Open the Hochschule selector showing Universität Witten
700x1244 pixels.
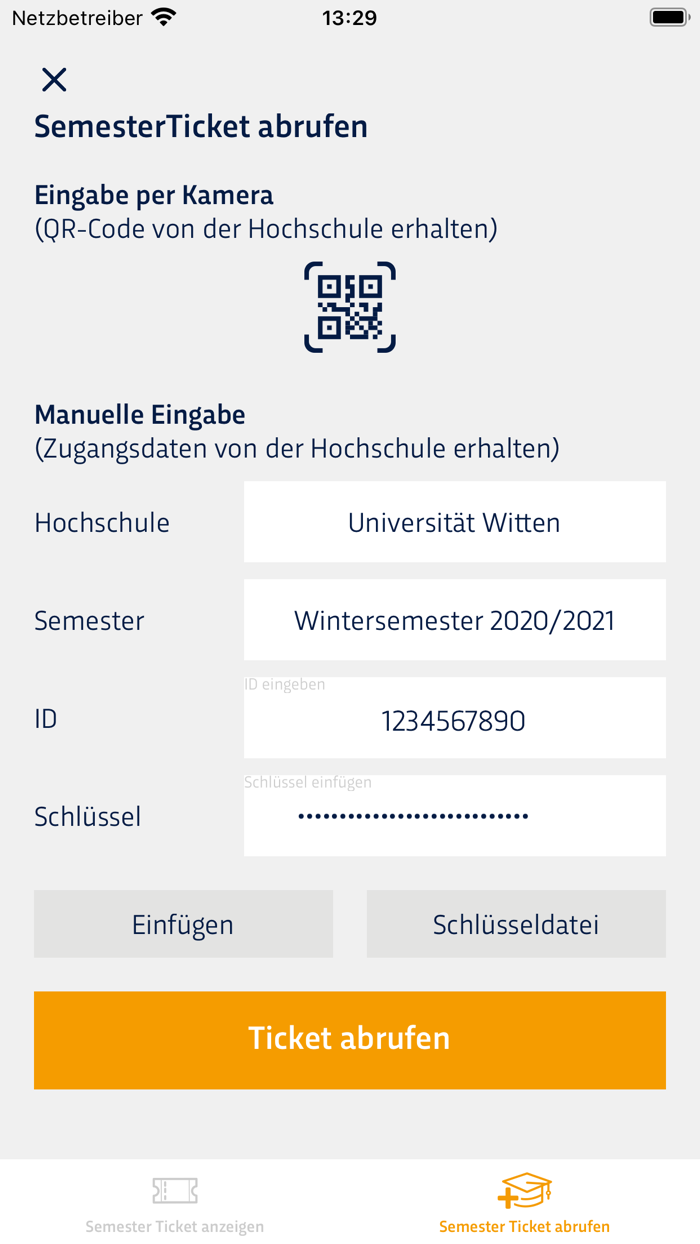[454, 522]
